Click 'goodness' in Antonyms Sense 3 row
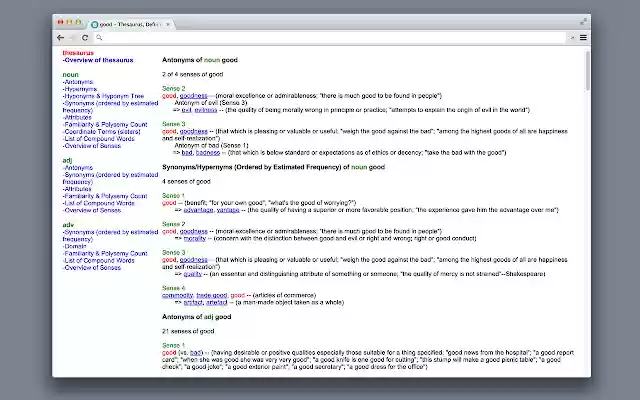Screen dimensions: 640x400 193,131
